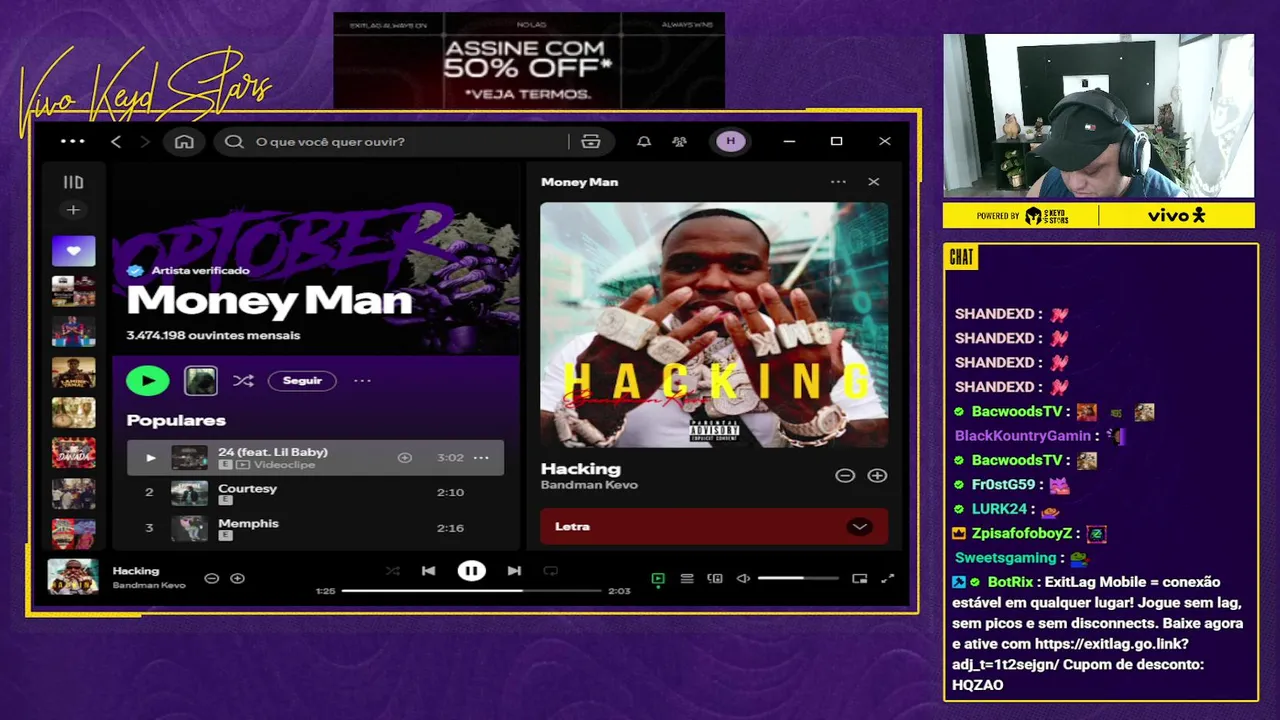Toggle the Now Playing view icon
1280x720 pixels.
(x=658, y=578)
